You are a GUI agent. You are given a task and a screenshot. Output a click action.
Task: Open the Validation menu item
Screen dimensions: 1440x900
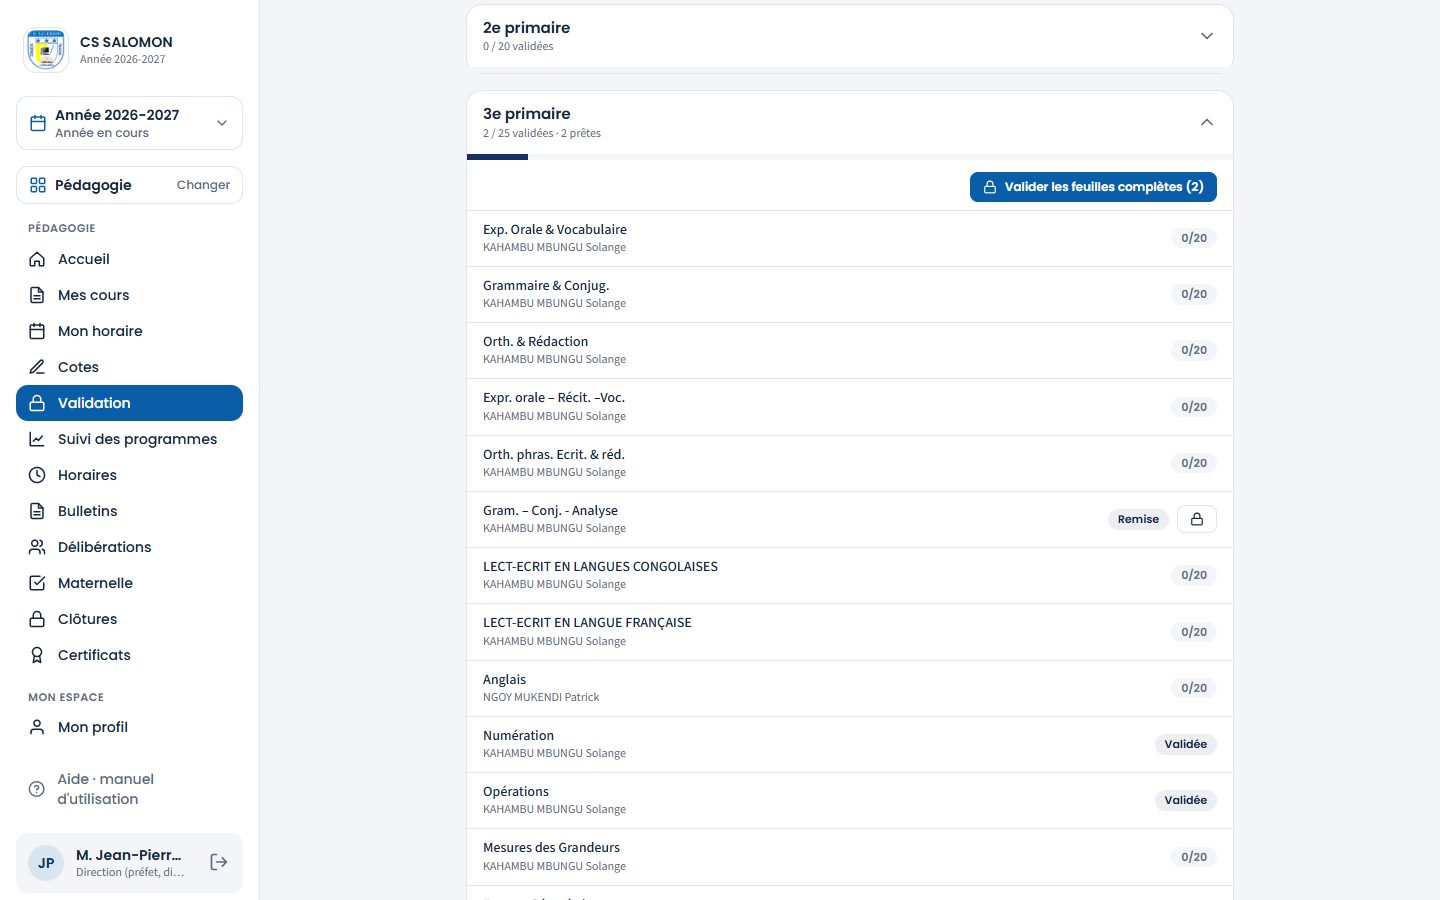point(129,403)
